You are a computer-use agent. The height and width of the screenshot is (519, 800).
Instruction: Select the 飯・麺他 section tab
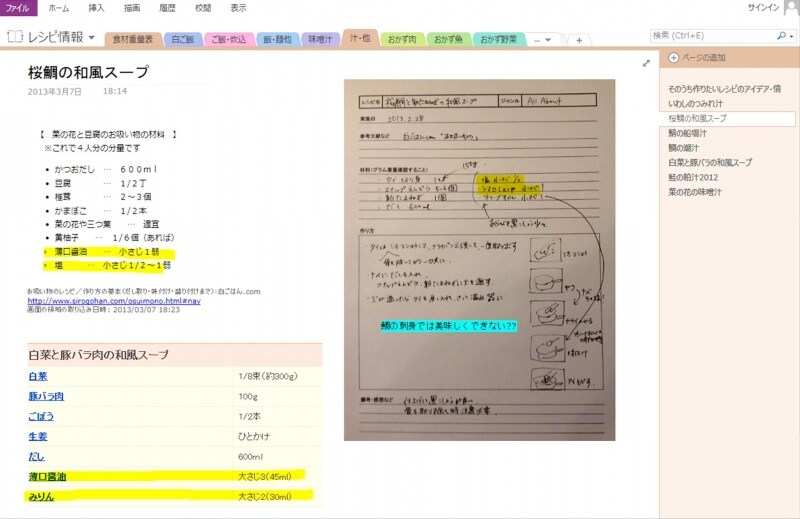[x=277, y=39]
